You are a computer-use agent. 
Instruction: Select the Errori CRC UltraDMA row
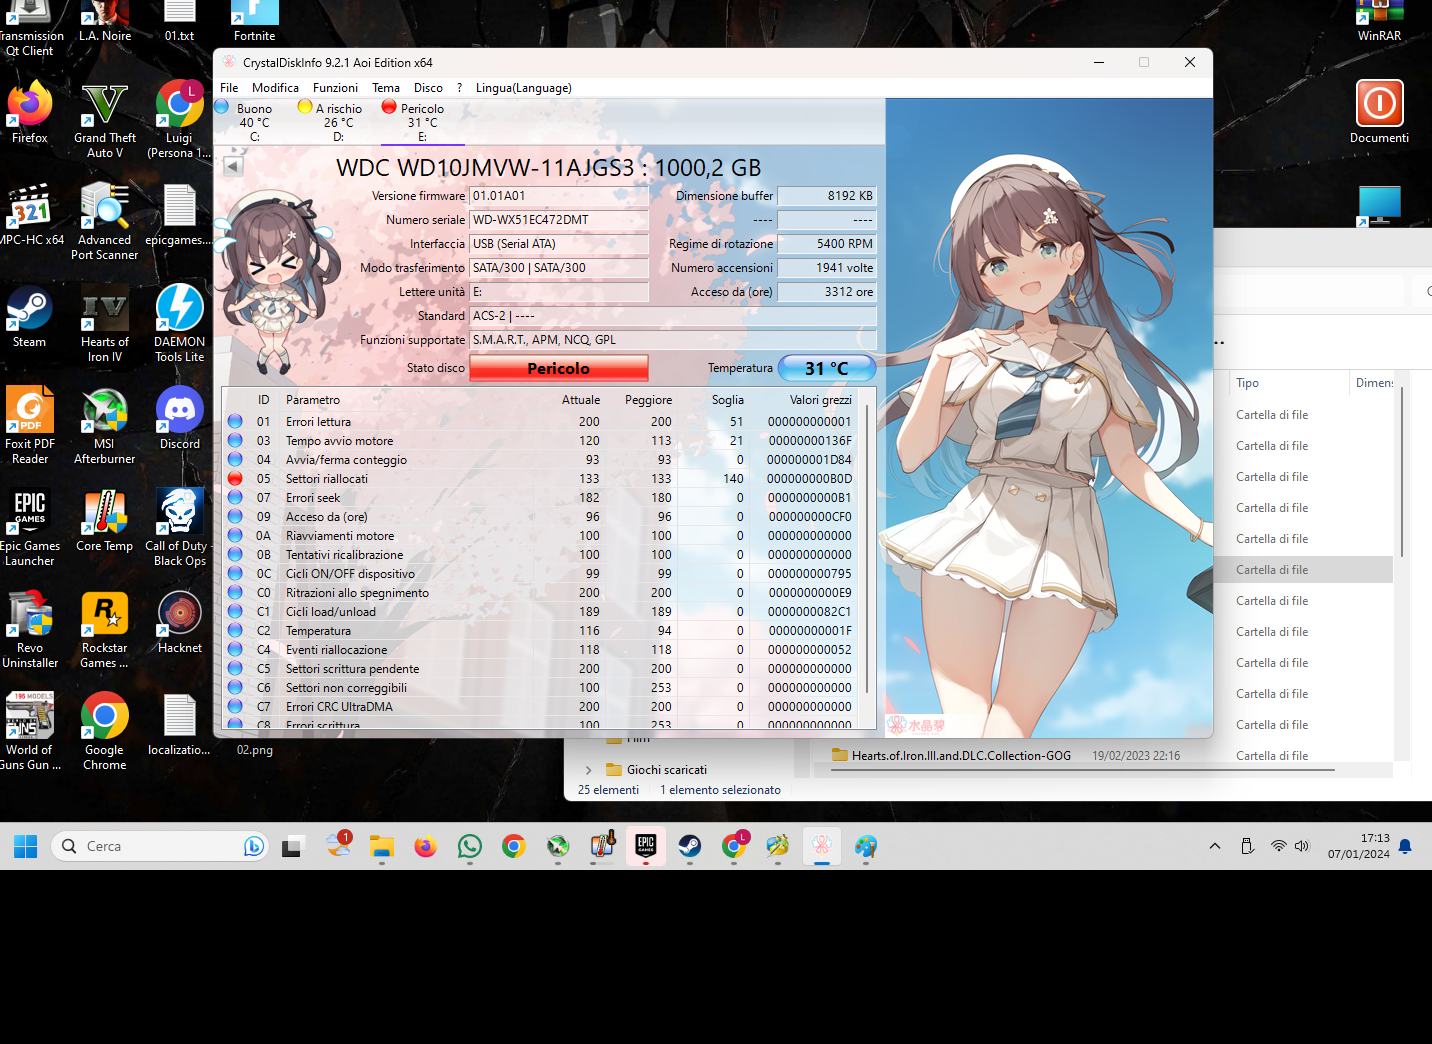[x=541, y=707]
